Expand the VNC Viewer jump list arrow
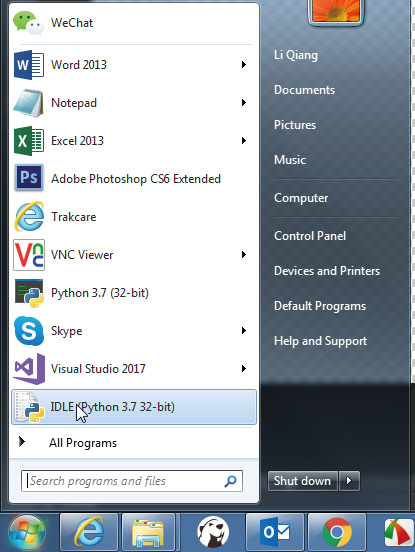This screenshot has height=552, width=415. (x=244, y=255)
